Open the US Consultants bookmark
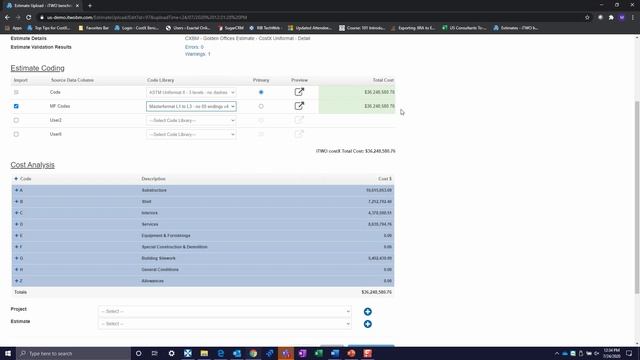The image size is (640, 360). click(x=464, y=28)
